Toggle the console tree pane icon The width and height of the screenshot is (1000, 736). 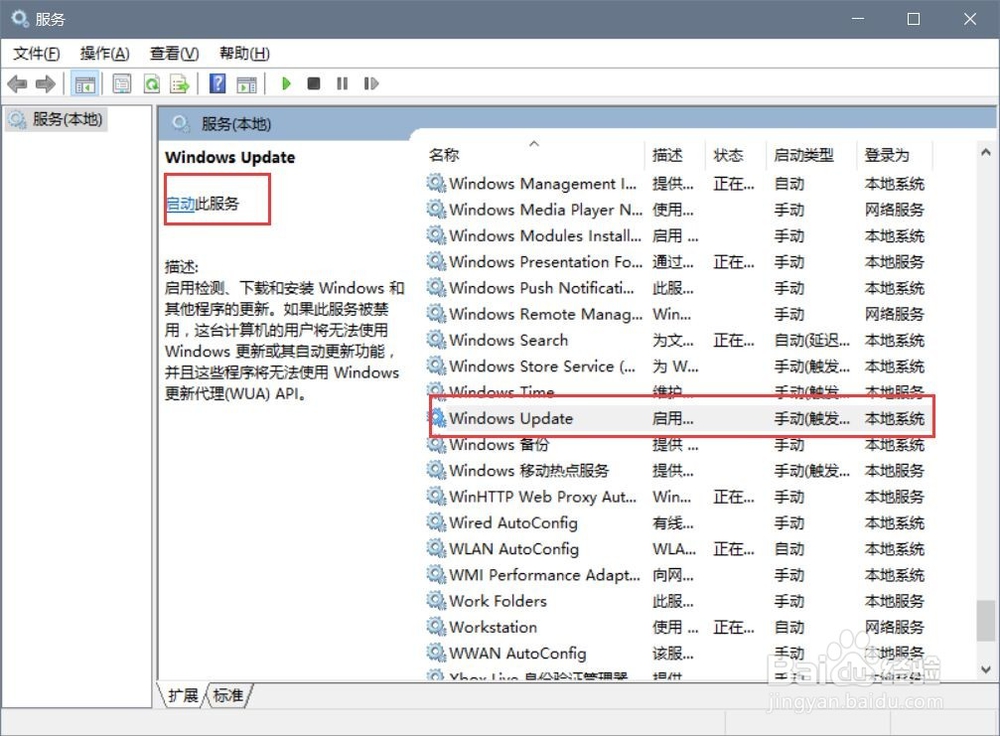(86, 83)
